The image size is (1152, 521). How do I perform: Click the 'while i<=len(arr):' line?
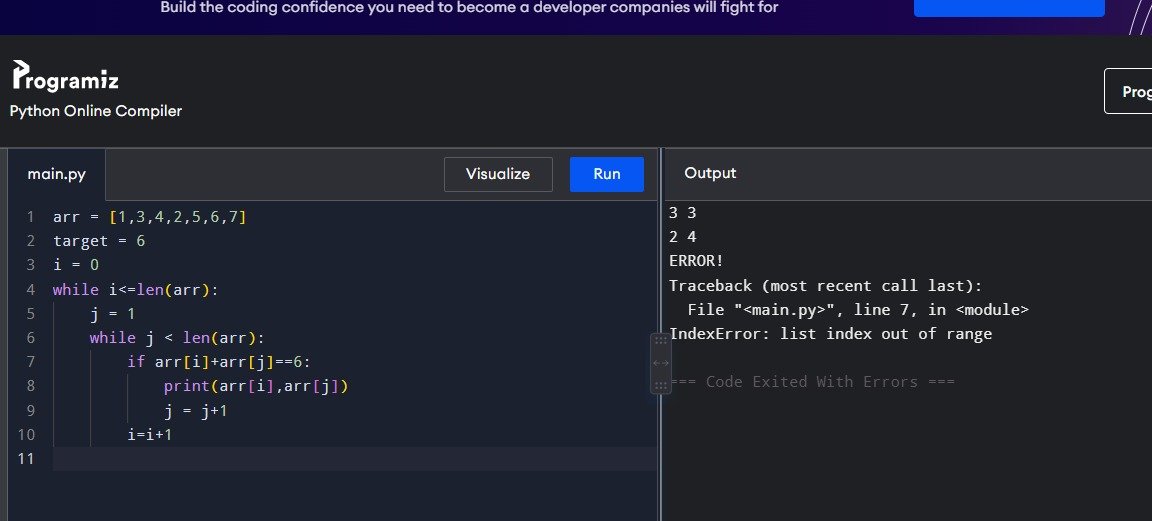point(136,290)
